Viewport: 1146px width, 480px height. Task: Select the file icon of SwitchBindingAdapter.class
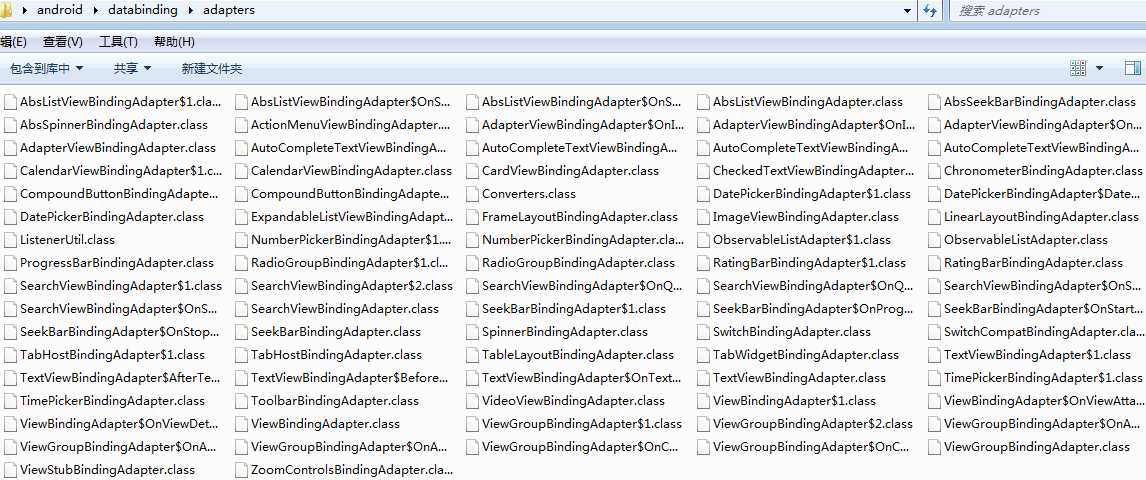(x=702, y=332)
